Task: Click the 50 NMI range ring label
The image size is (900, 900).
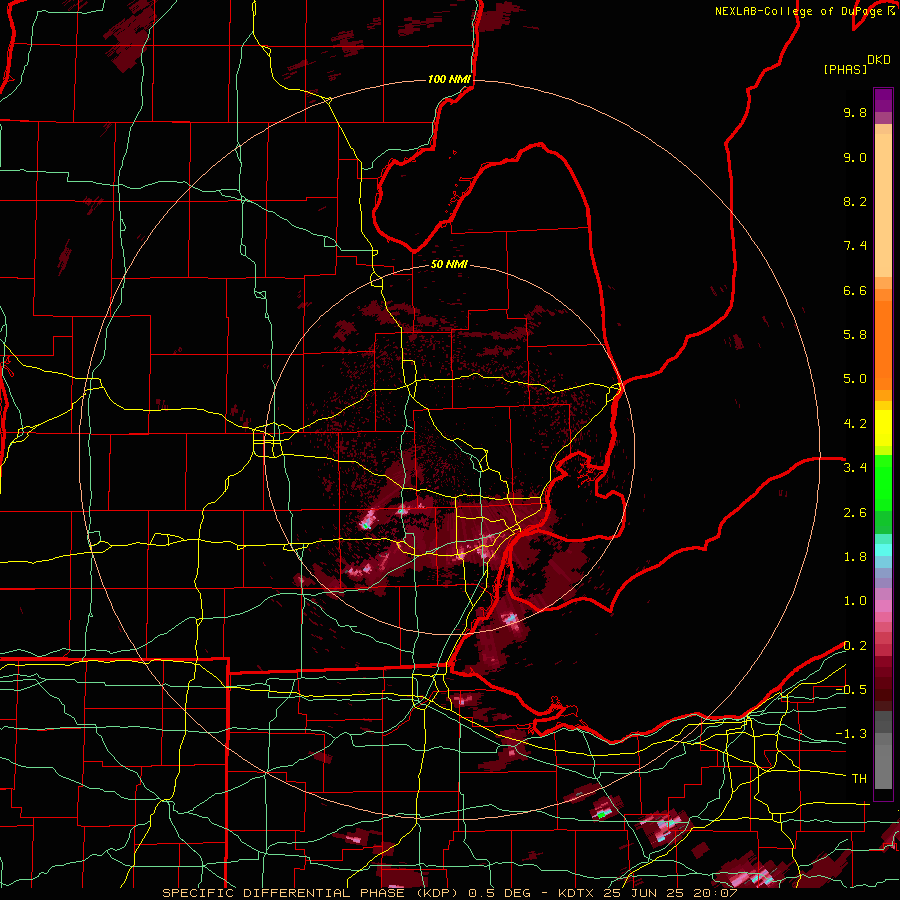Action: pyautogui.click(x=449, y=264)
